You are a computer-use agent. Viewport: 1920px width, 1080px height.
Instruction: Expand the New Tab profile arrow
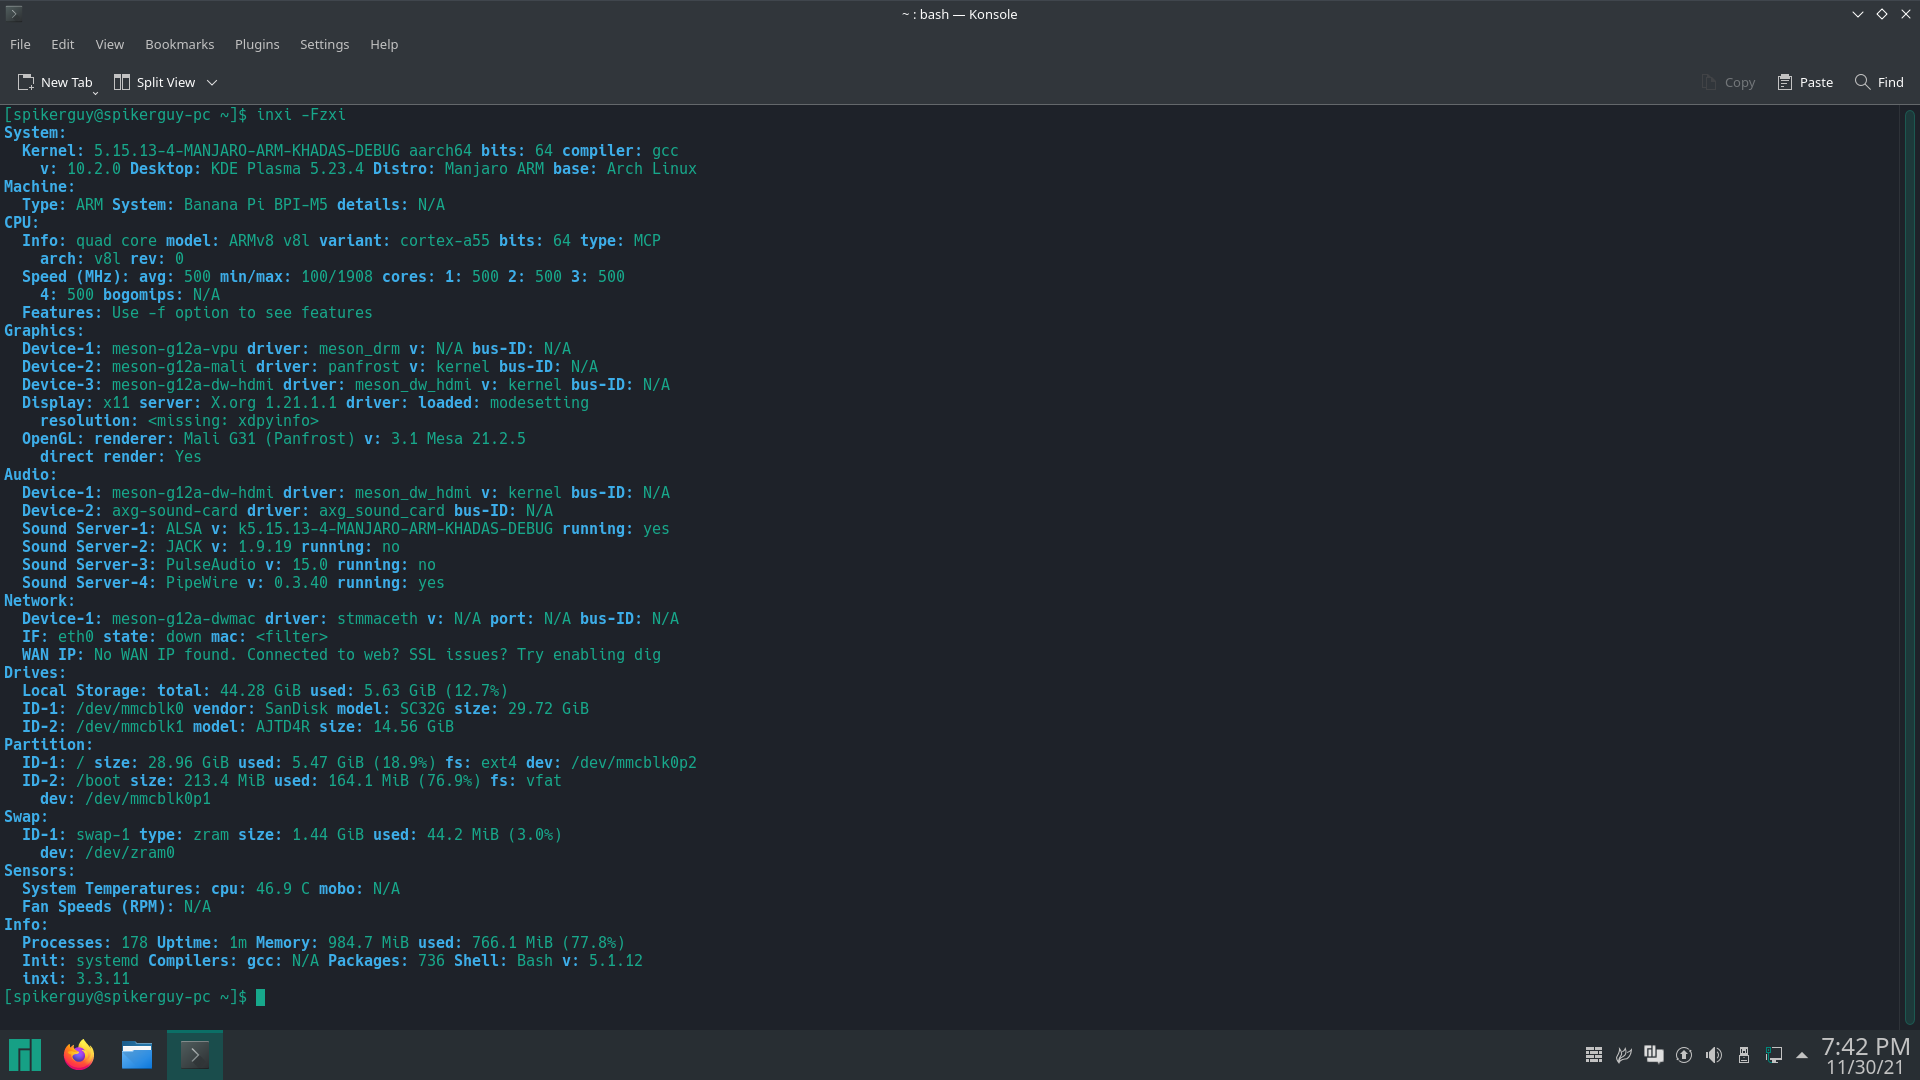[x=95, y=92]
